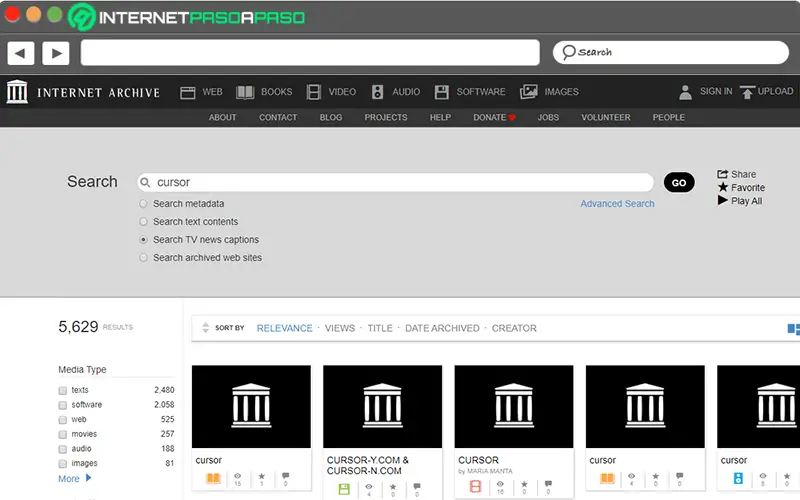
Task: Select the Search metadata radio option
Action: tap(144, 204)
